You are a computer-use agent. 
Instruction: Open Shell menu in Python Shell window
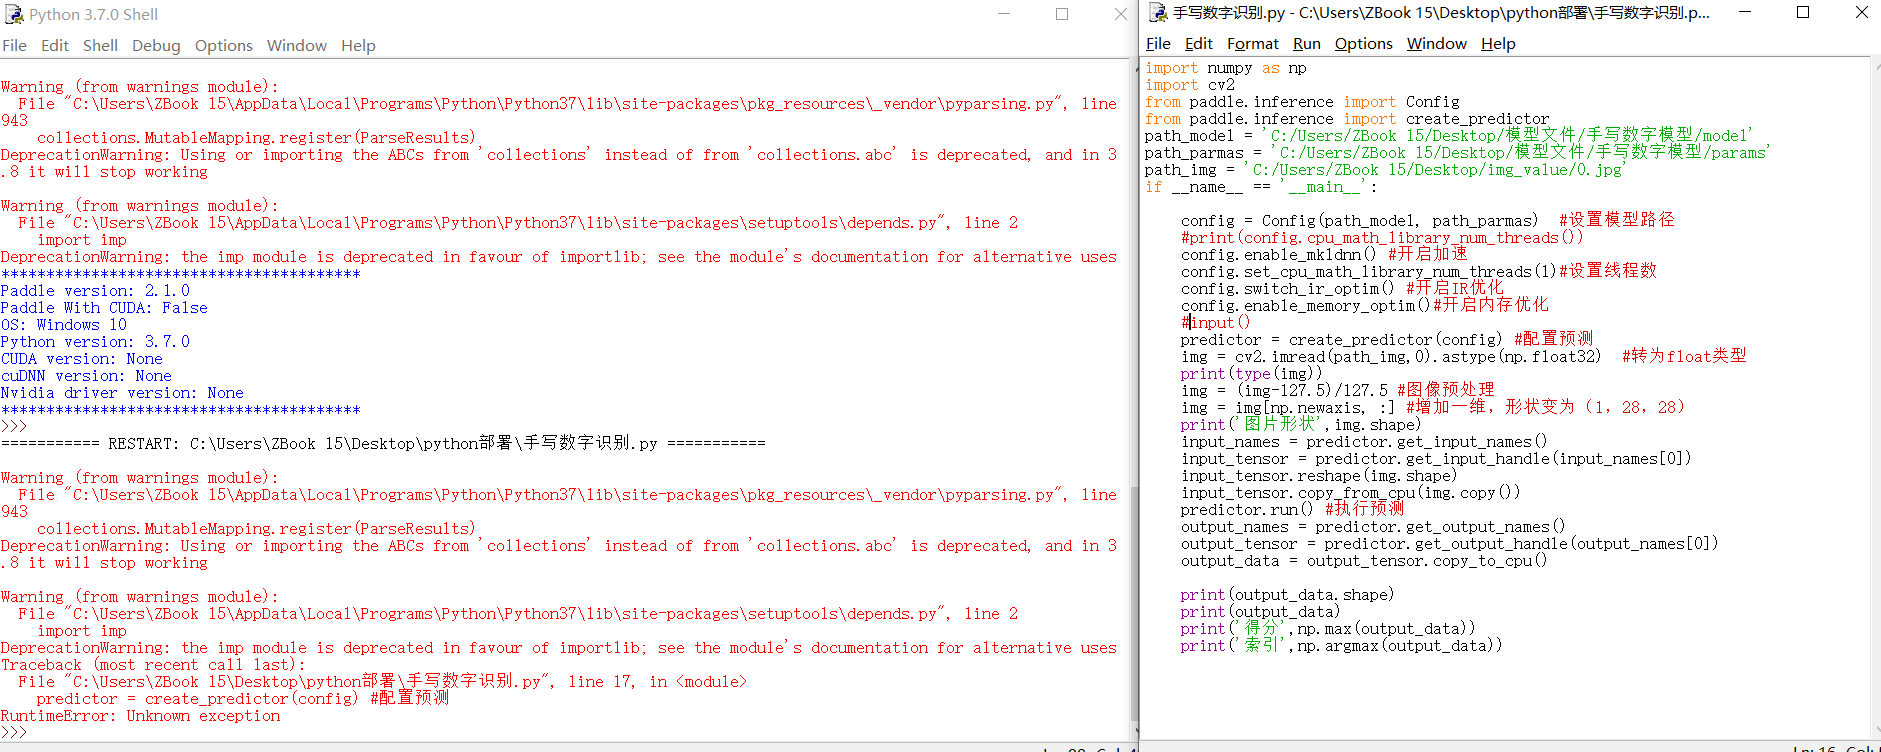pyautogui.click(x=100, y=45)
